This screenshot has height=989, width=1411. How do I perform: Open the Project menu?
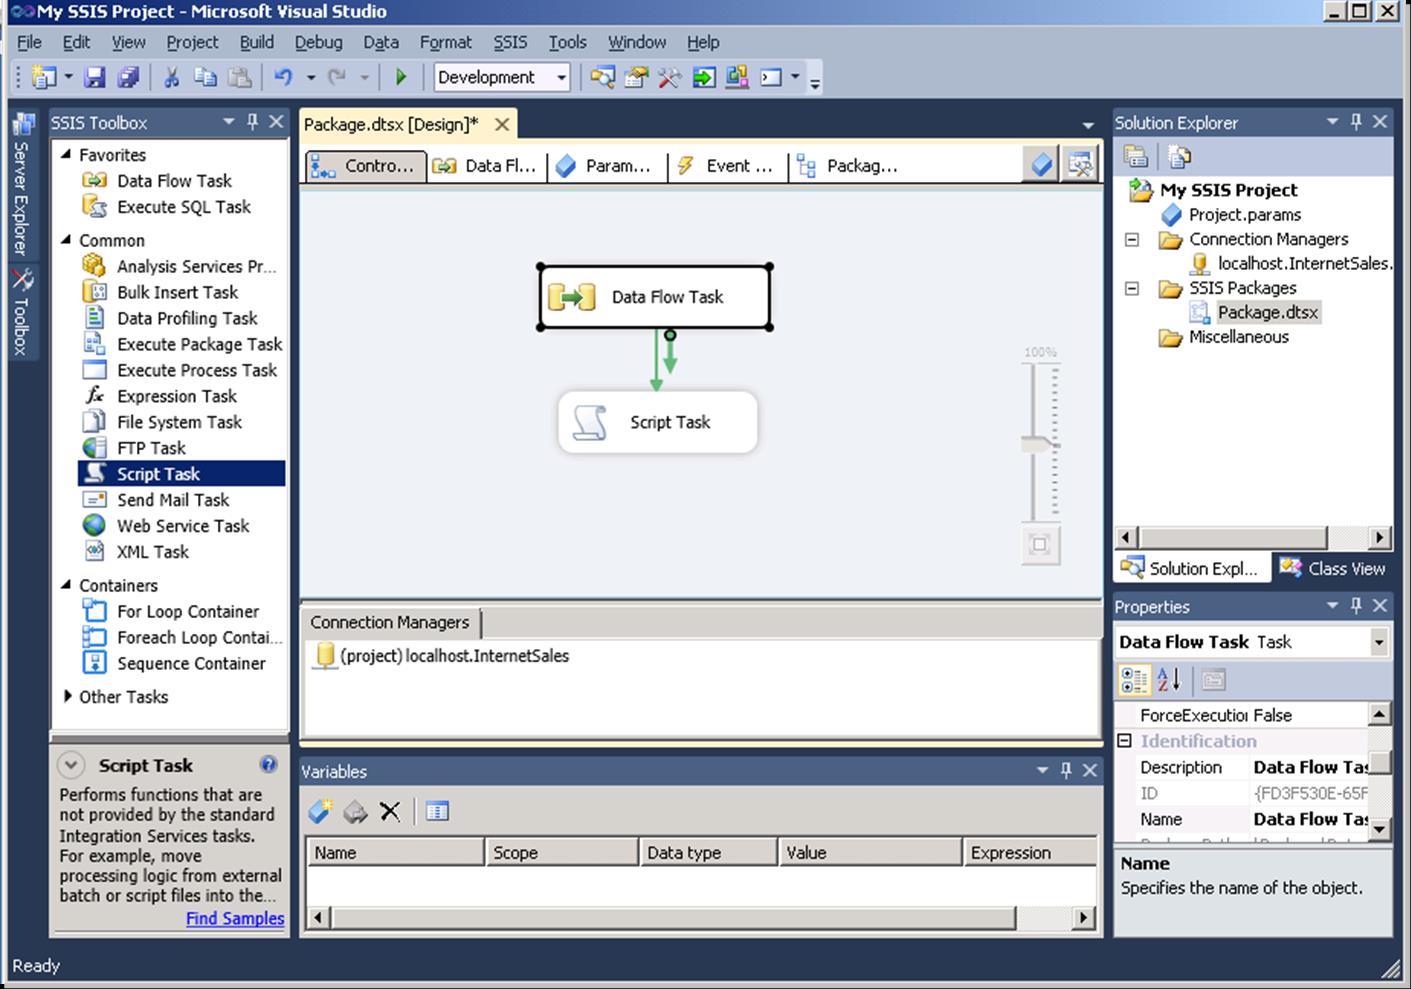(x=192, y=42)
